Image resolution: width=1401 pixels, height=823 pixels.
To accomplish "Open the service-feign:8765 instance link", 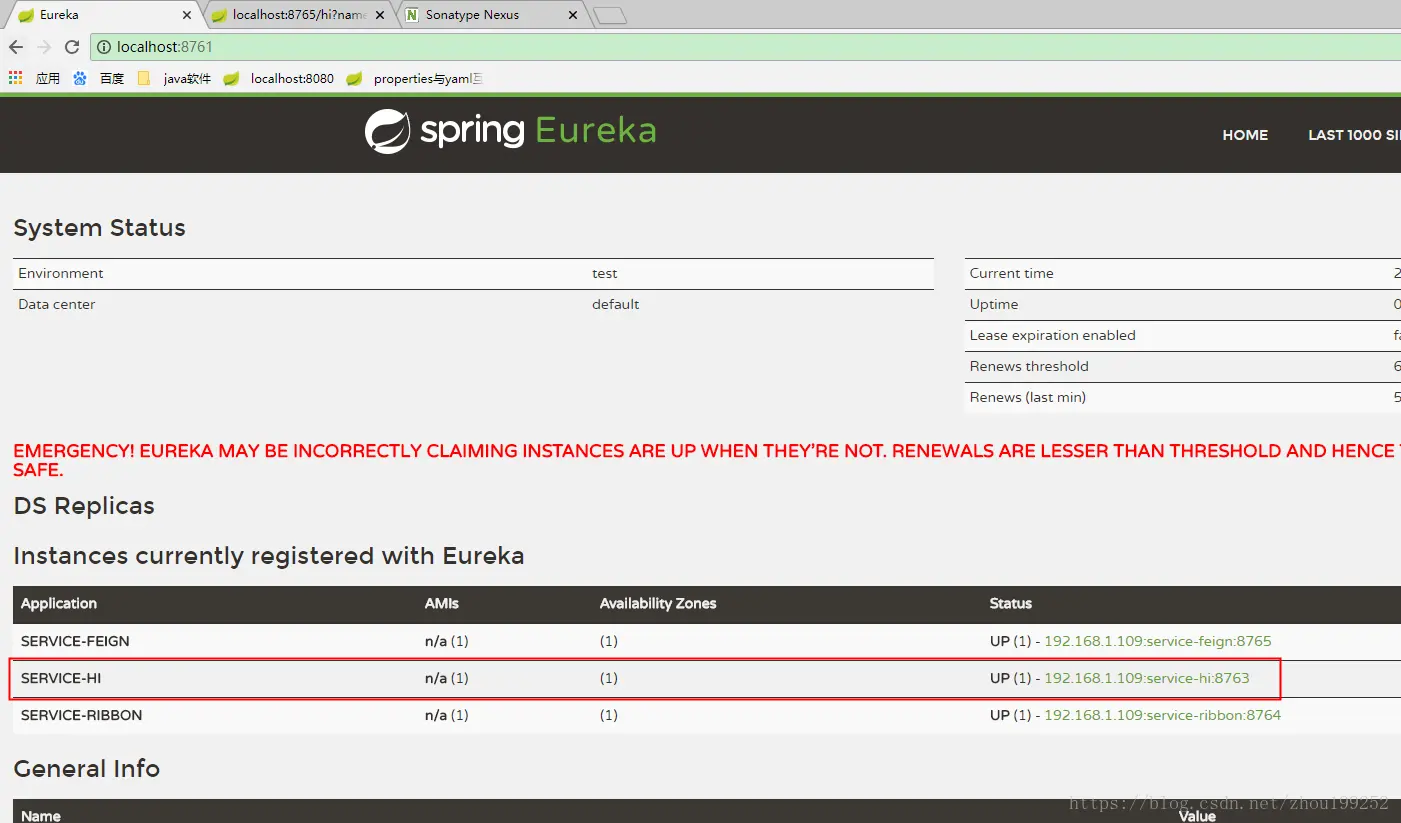I will click(x=1157, y=641).
